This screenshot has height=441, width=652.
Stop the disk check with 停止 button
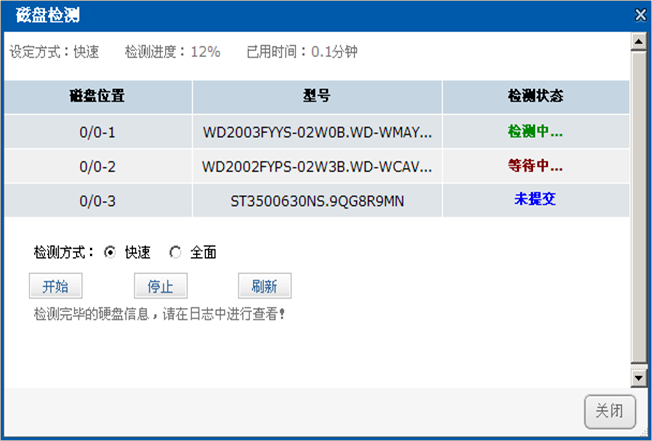pyautogui.click(x=161, y=286)
